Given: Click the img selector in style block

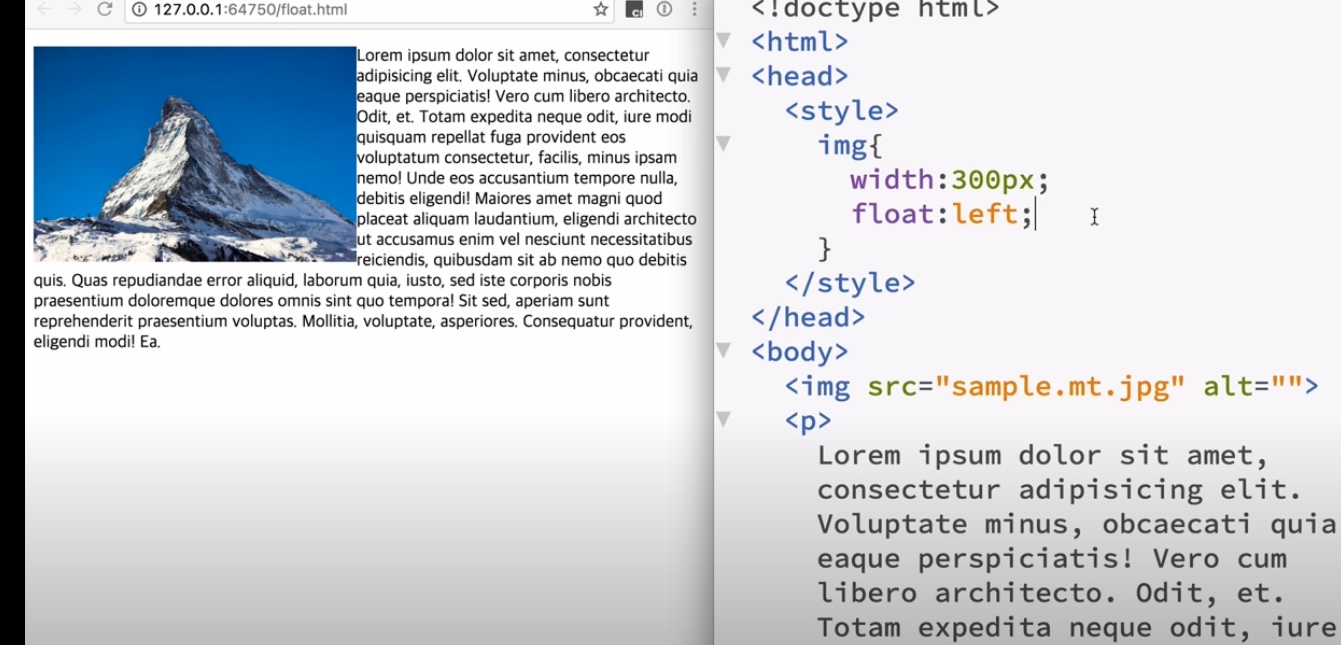Looking at the screenshot, I should [x=842, y=145].
